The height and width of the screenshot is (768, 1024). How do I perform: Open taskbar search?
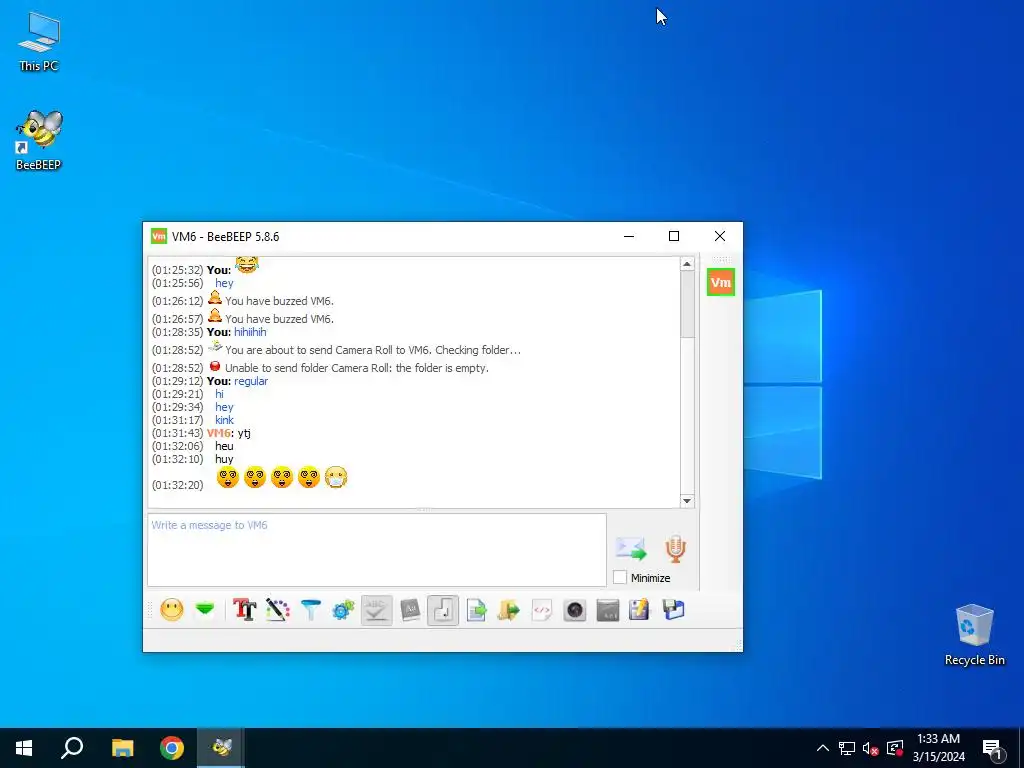tap(72, 748)
